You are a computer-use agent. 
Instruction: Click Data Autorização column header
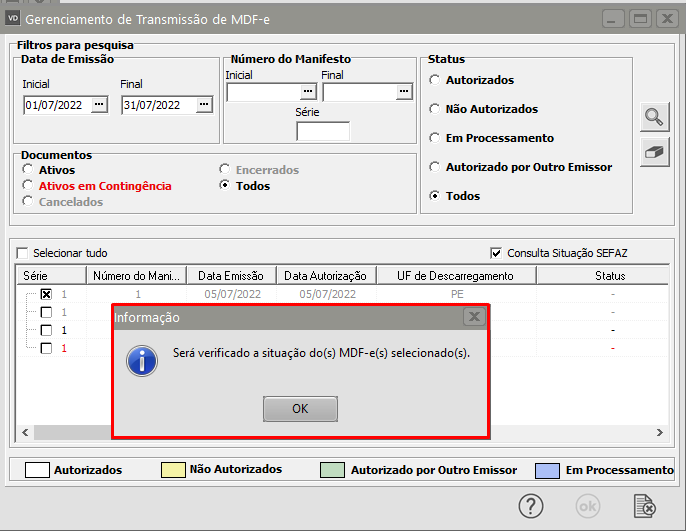pos(326,276)
